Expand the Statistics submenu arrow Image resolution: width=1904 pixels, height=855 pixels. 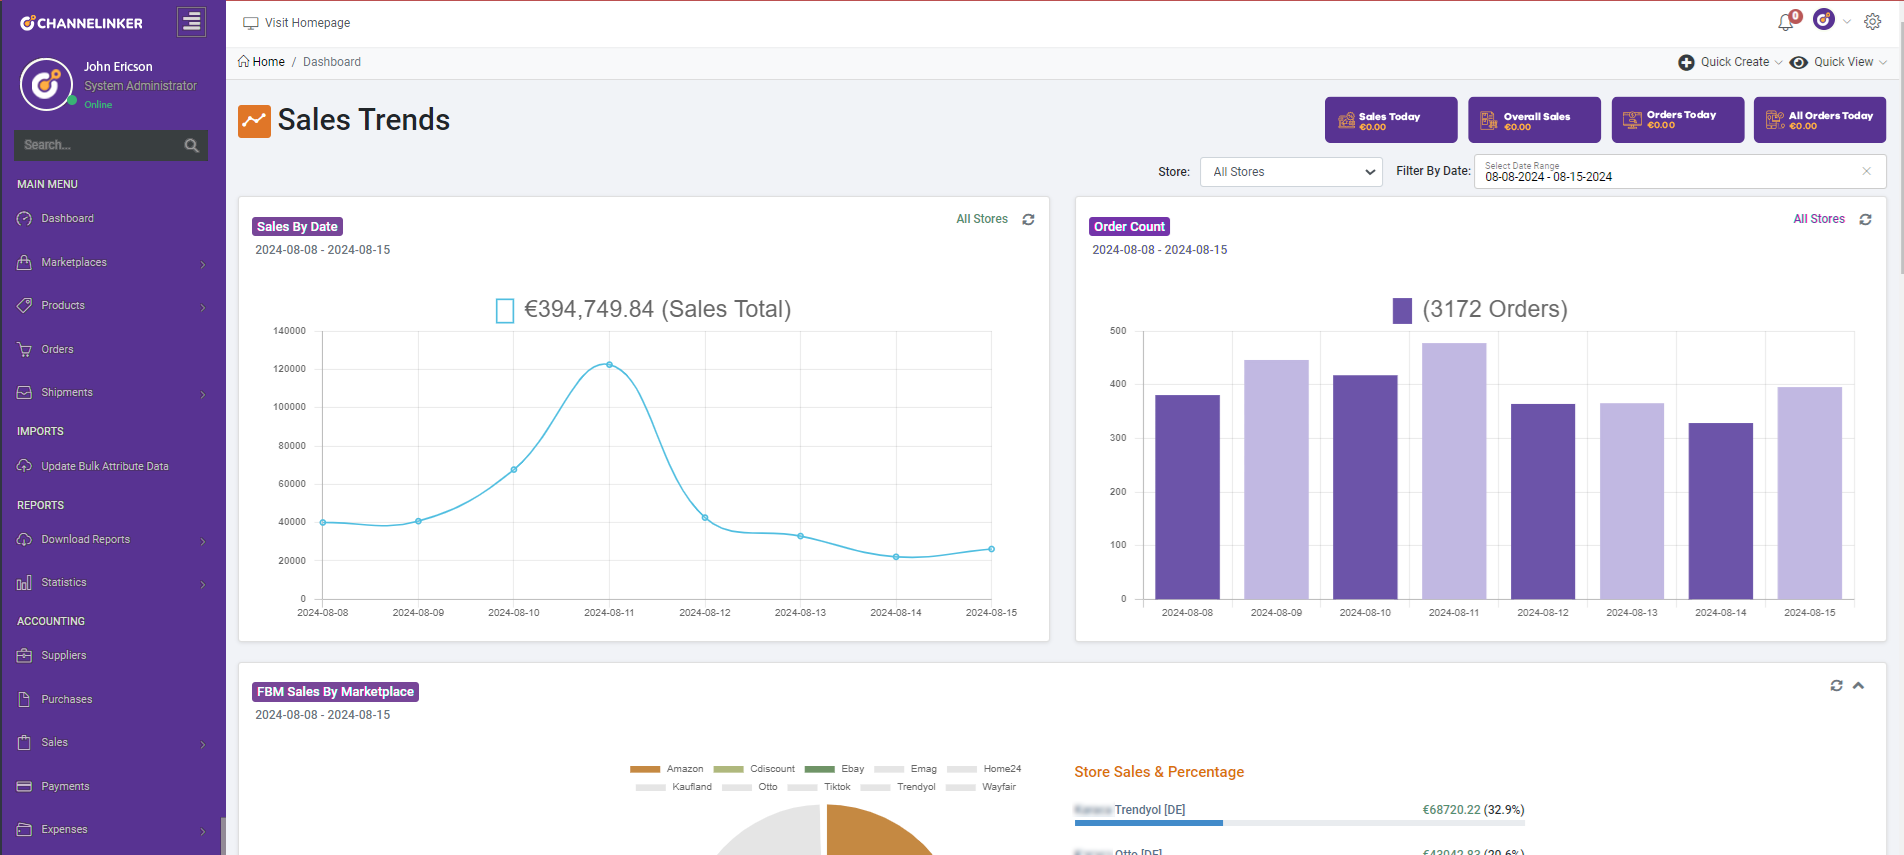(x=203, y=584)
